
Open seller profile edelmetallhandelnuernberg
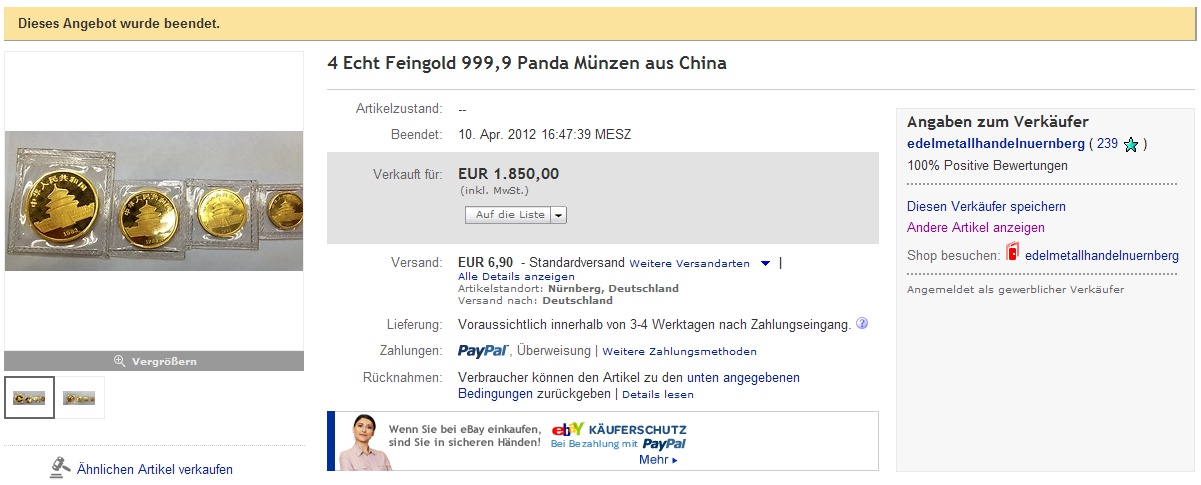pyautogui.click(x=996, y=144)
